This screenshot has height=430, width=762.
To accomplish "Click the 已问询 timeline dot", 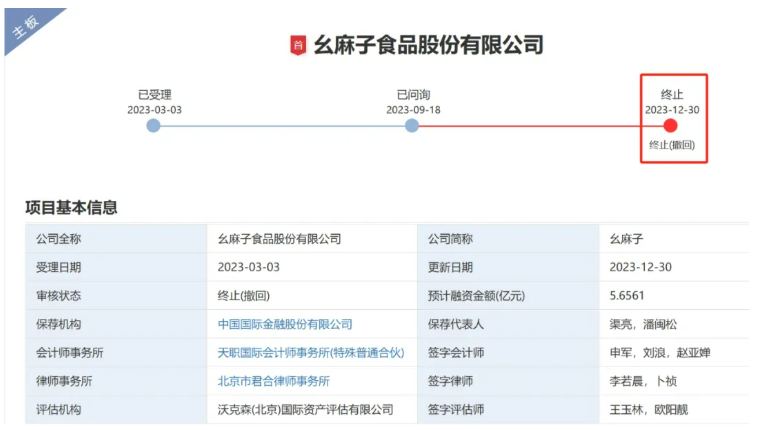I will point(412,126).
